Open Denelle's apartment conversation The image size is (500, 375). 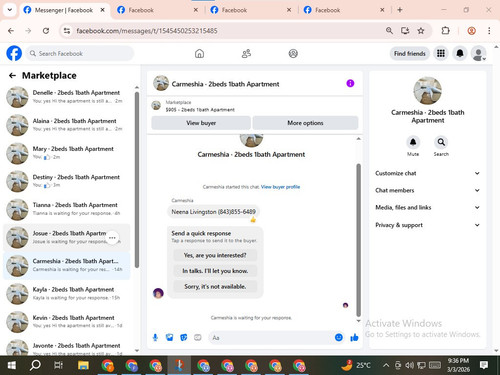tap(67, 97)
